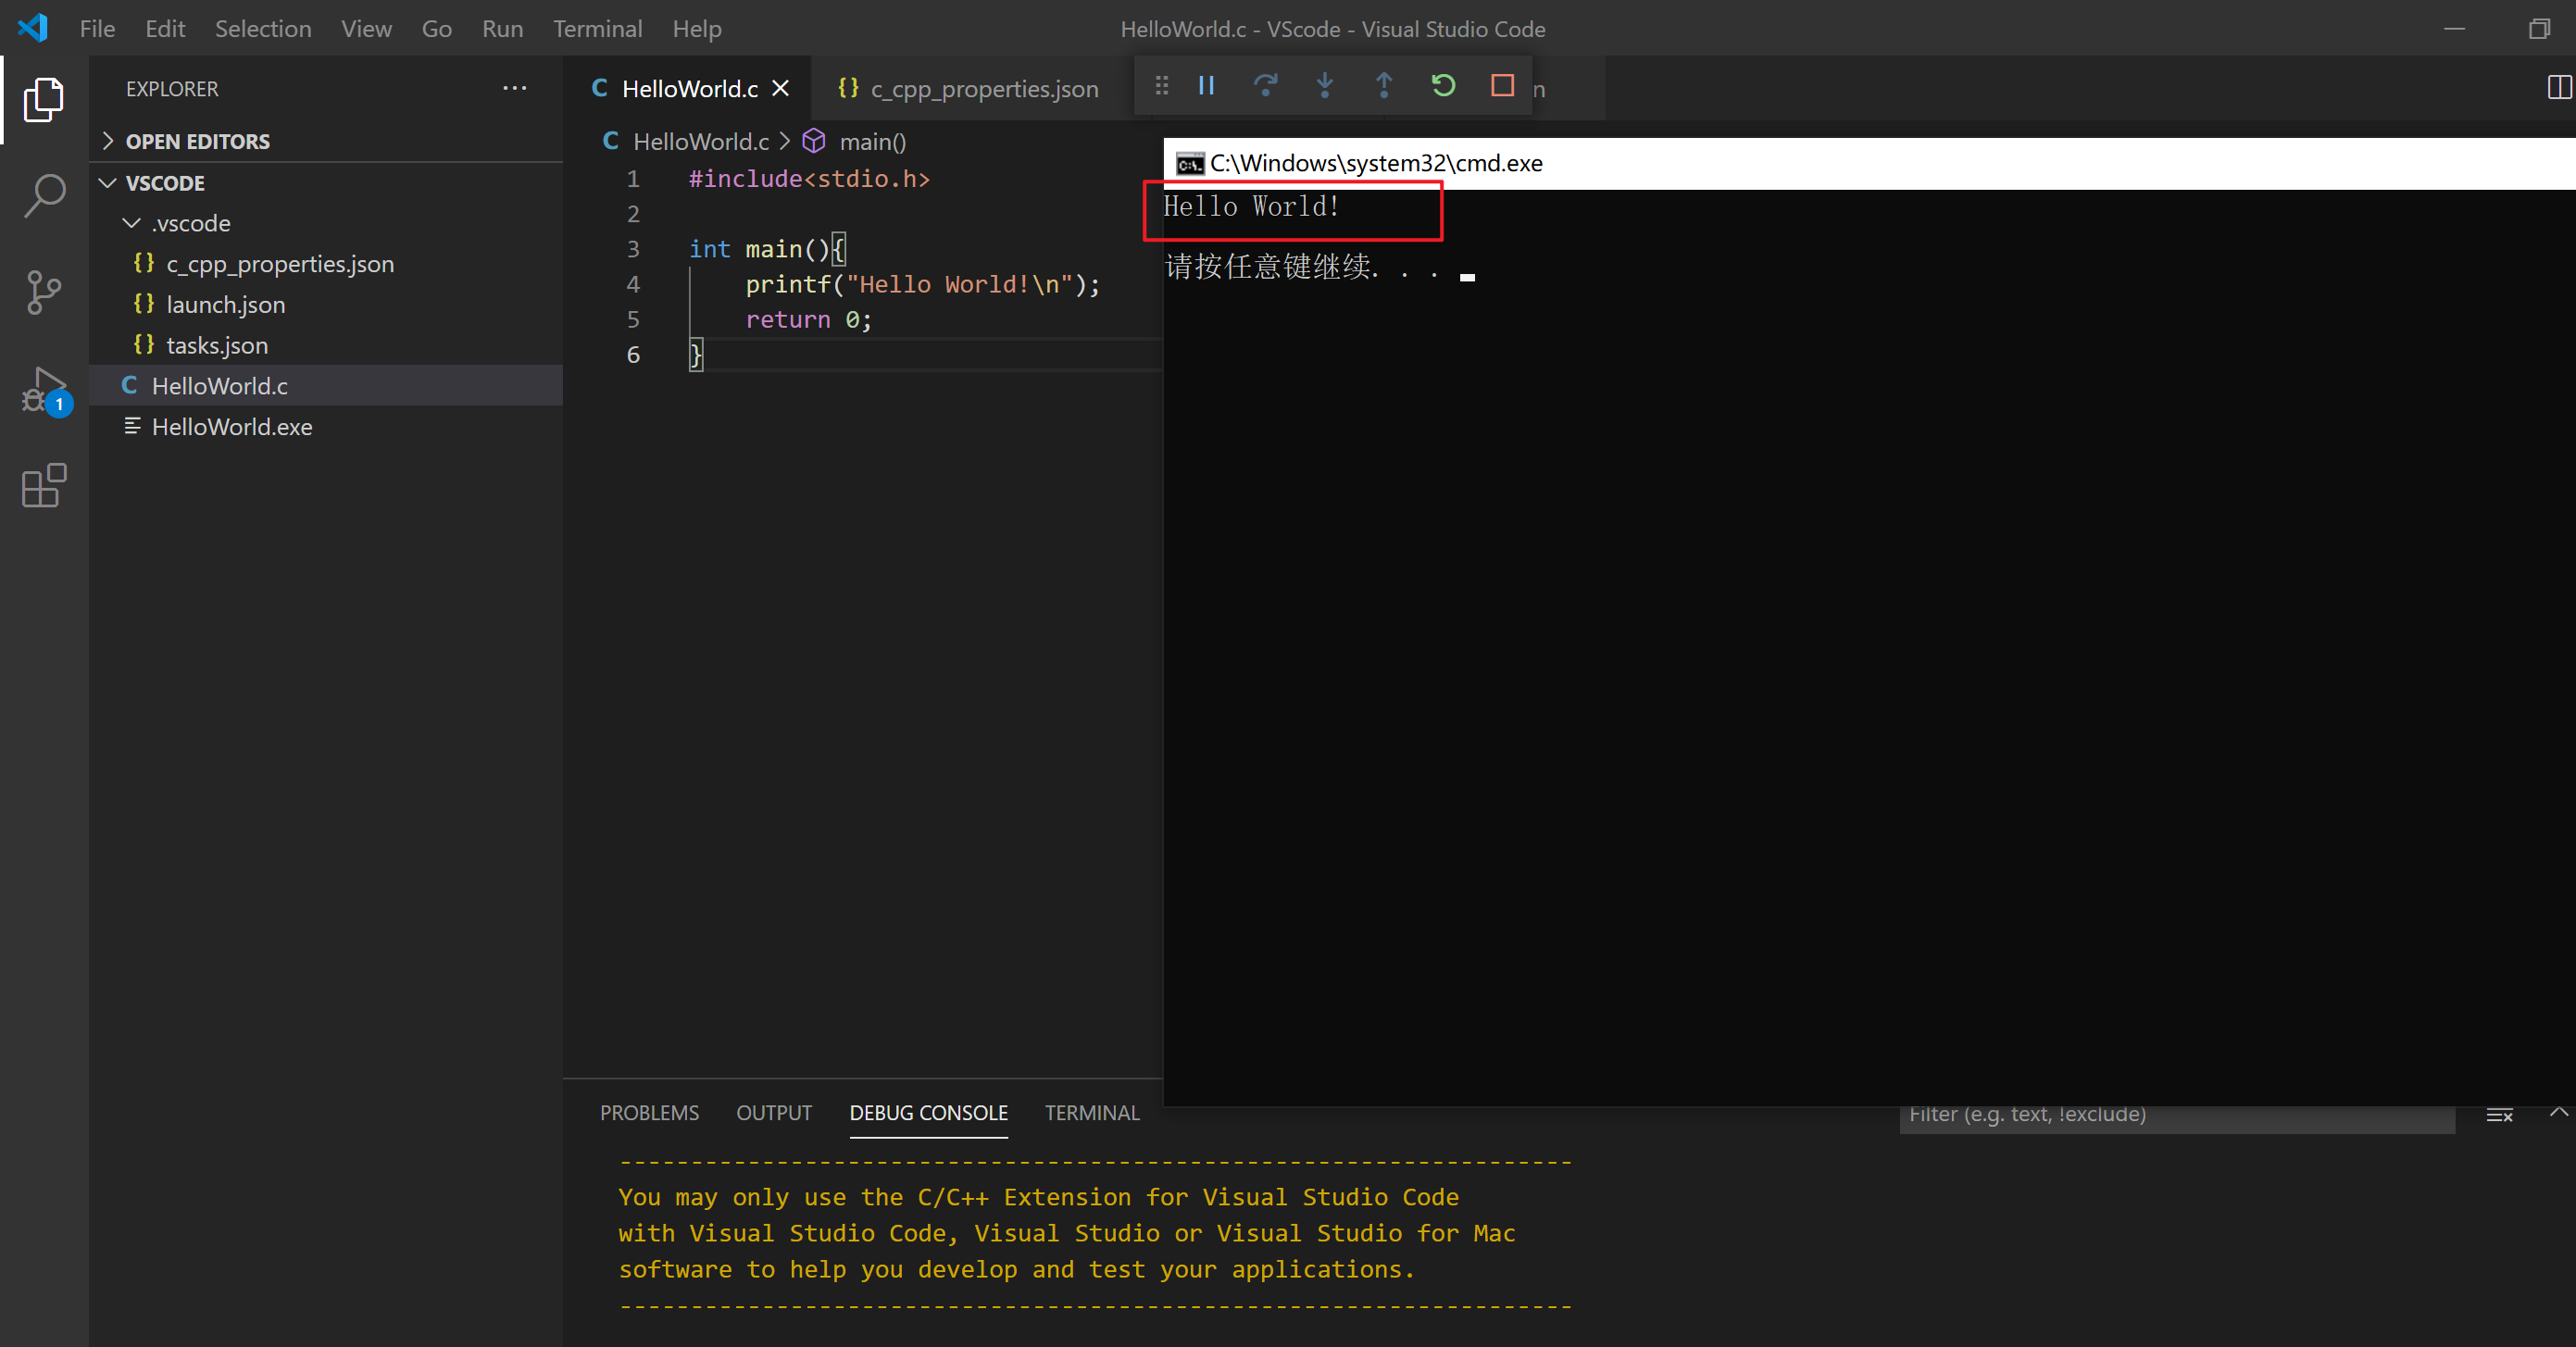Clear the Debug Console output

click(2499, 1115)
